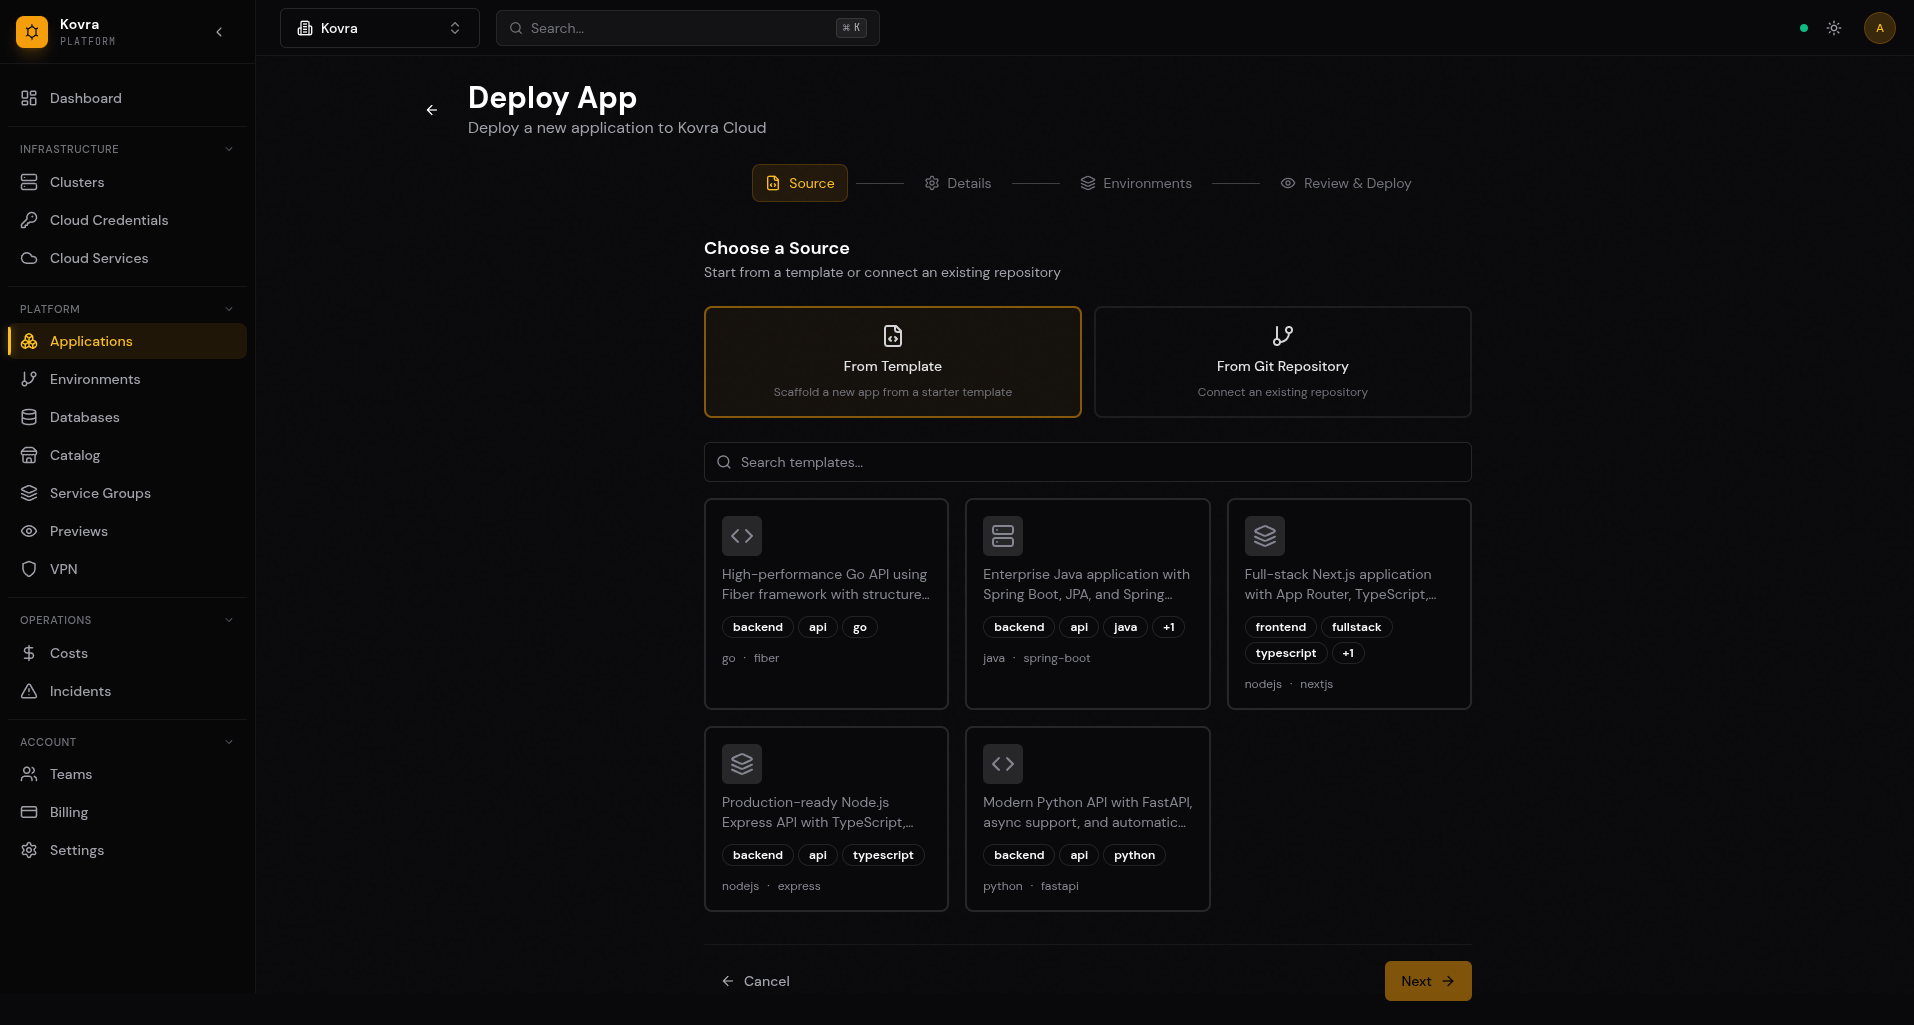1914x1025 pixels.
Task: Click the server icon on Java Spring template
Action: (x=1003, y=536)
